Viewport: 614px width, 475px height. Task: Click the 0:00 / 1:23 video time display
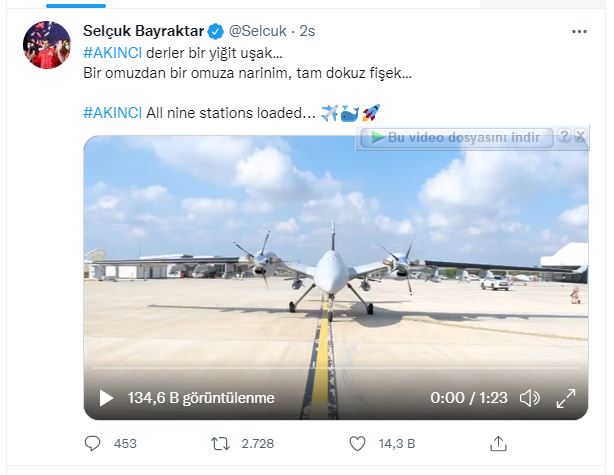(468, 398)
